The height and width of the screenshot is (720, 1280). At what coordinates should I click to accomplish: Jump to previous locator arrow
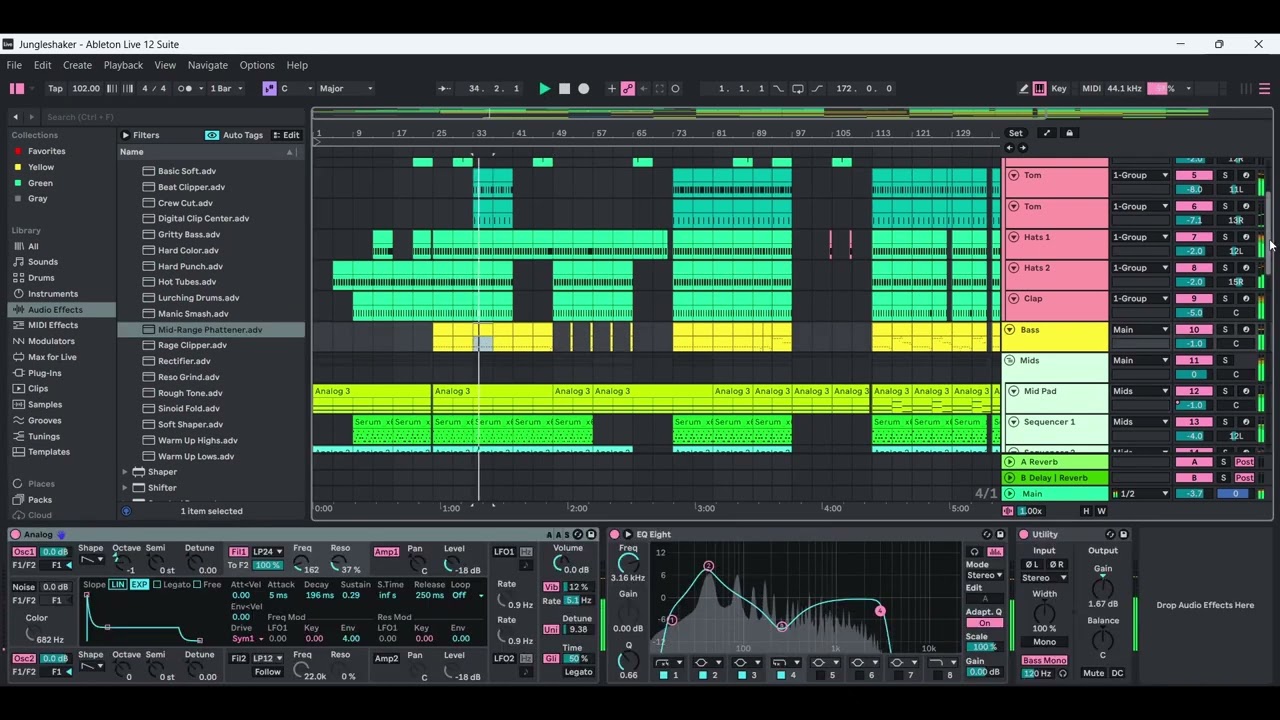1009,148
